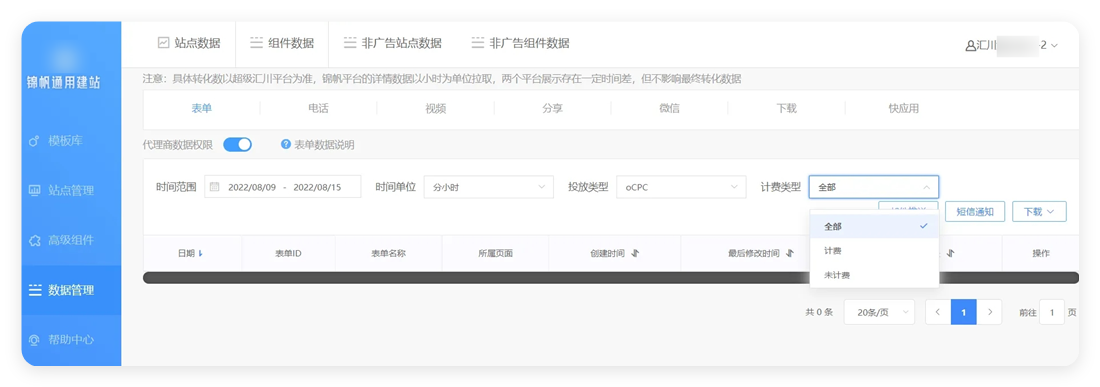Viewport: 1100px width, 387px height.
Task: Select the 快应用 data tab
Action: pos(904,109)
